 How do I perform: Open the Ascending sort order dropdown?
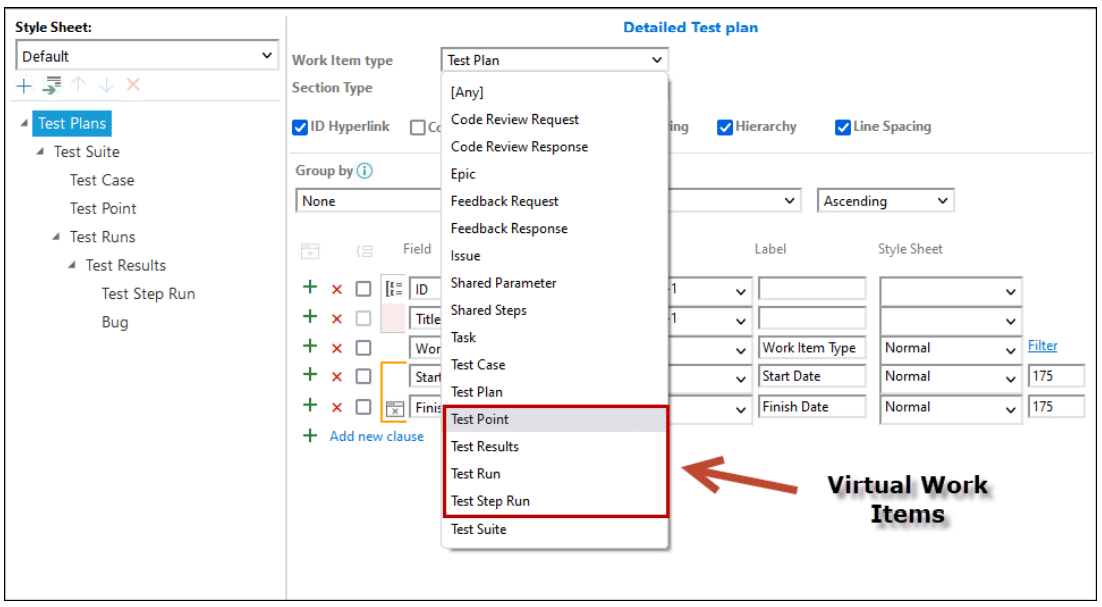(x=884, y=200)
